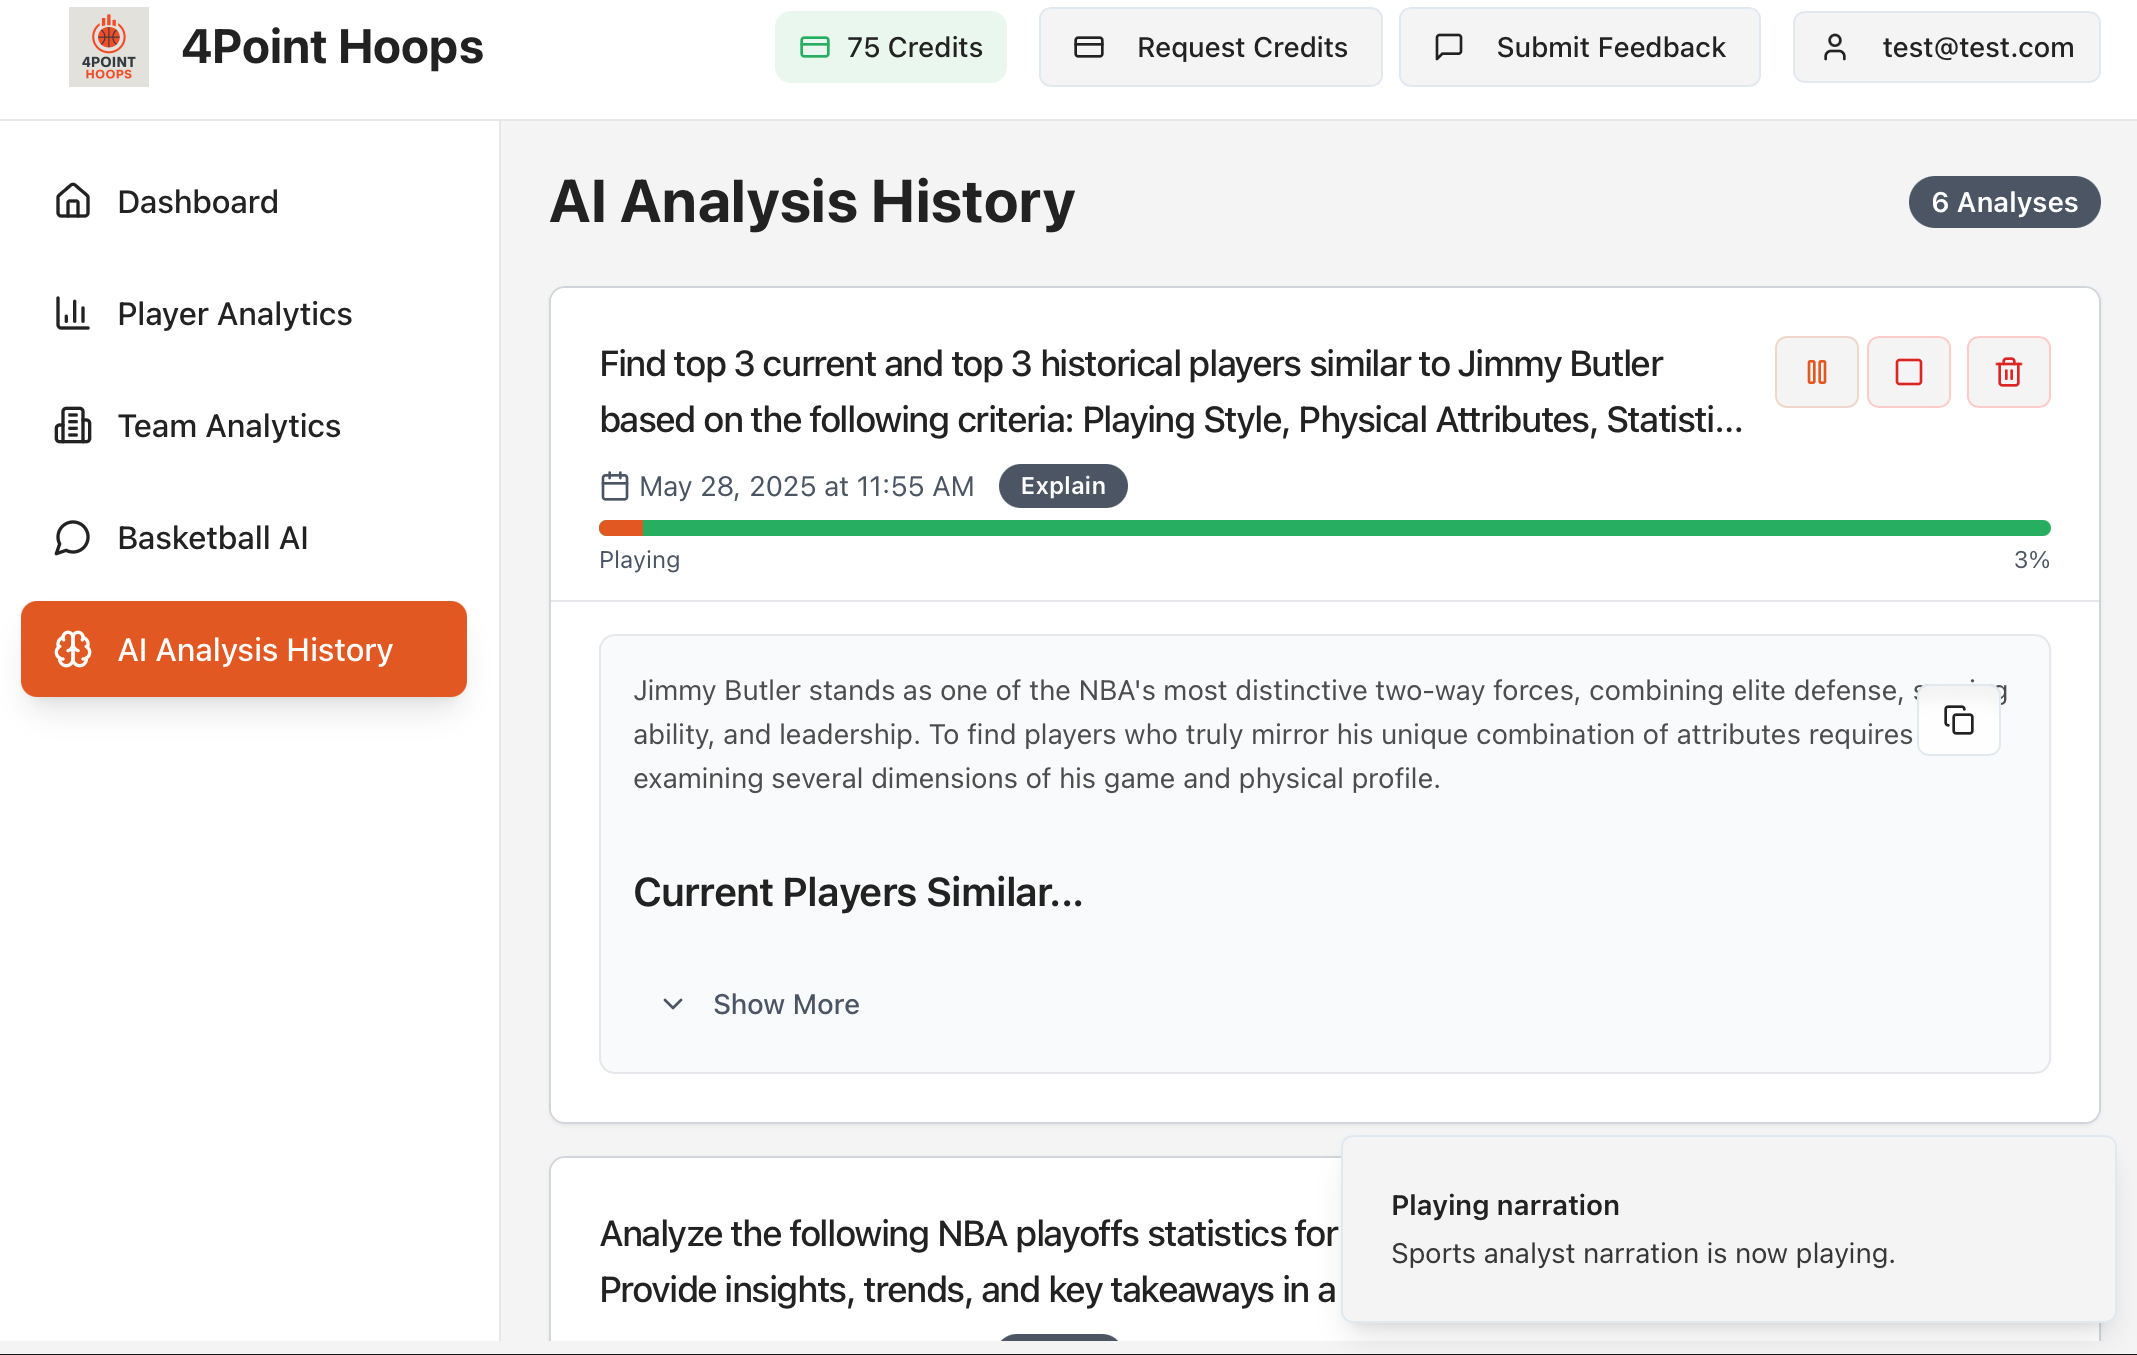The height and width of the screenshot is (1355, 2137).
Task: Pause the narration playback
Action: click(x=1816, y=372)
